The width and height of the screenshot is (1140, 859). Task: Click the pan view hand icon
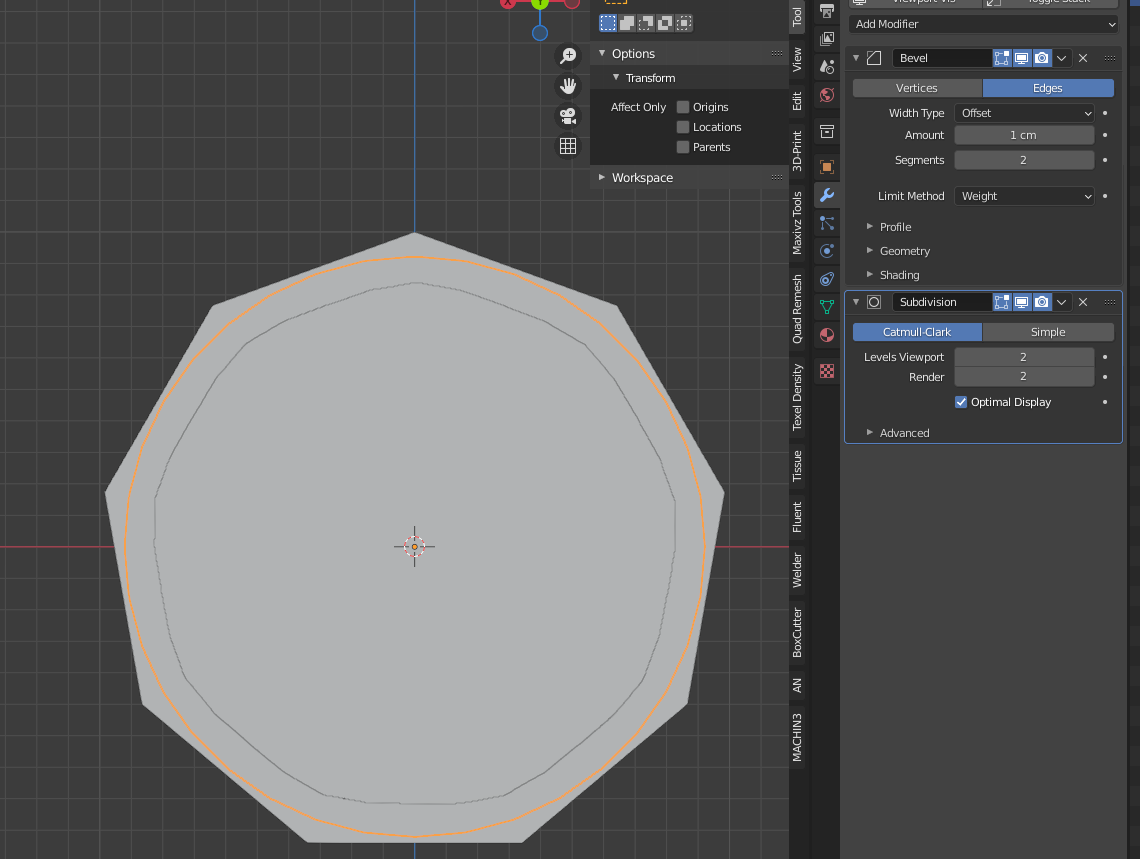click(x=568, y=86)
